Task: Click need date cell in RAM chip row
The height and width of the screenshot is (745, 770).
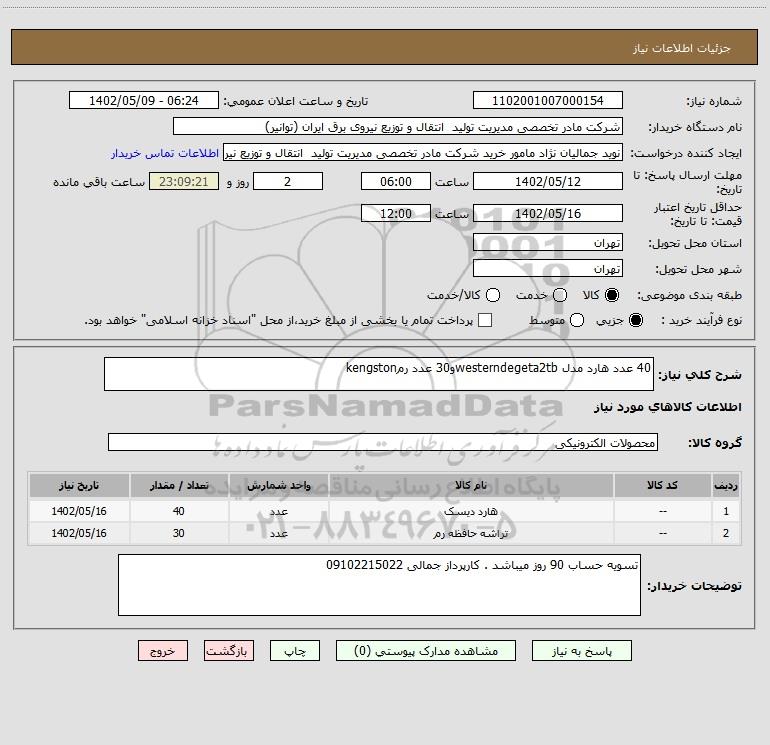Action: [79, 533]
